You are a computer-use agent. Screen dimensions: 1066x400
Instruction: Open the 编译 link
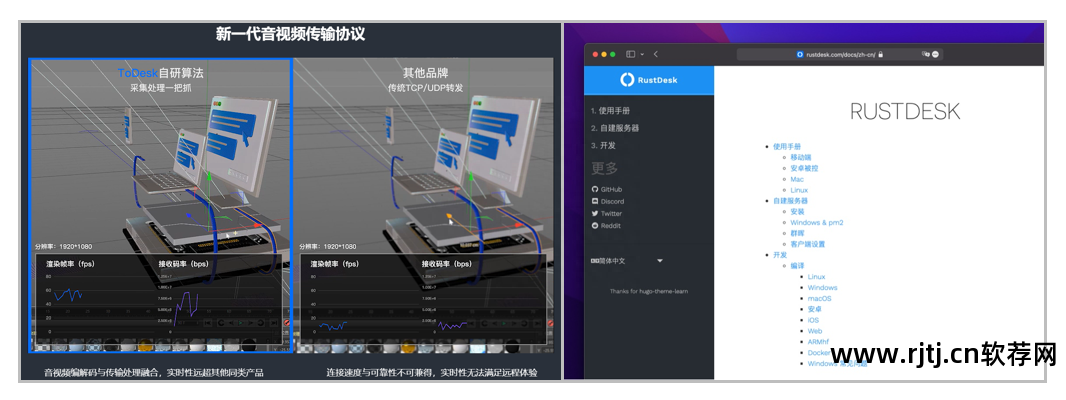coord(797,266)
